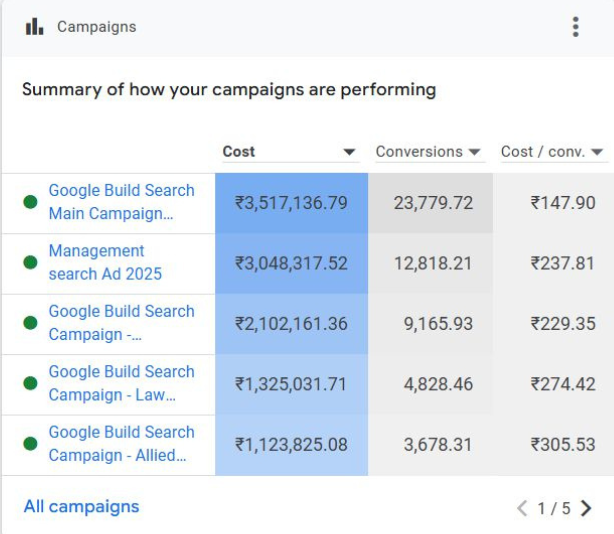614x534 pixels.
Task: Click the Campaigns card title
Action: (x=96, y=27)
